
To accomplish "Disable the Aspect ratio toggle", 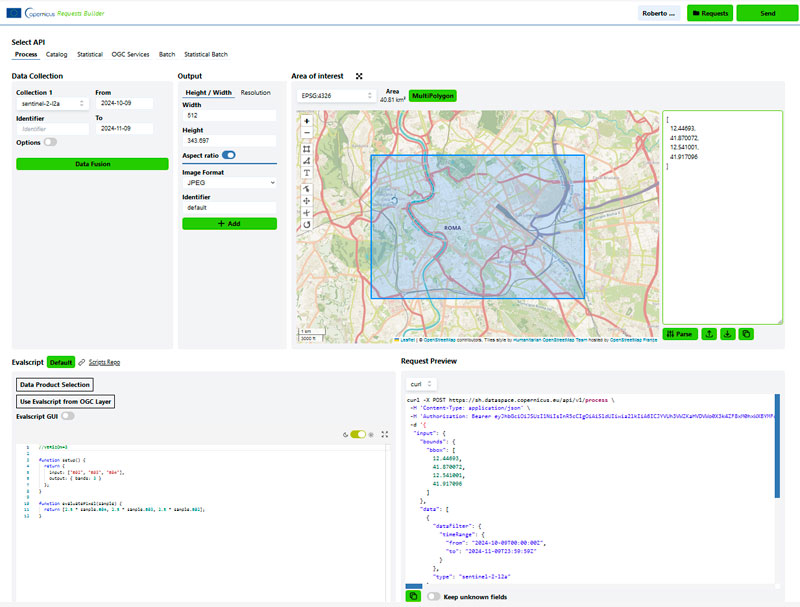I will [x=229, y=155].
